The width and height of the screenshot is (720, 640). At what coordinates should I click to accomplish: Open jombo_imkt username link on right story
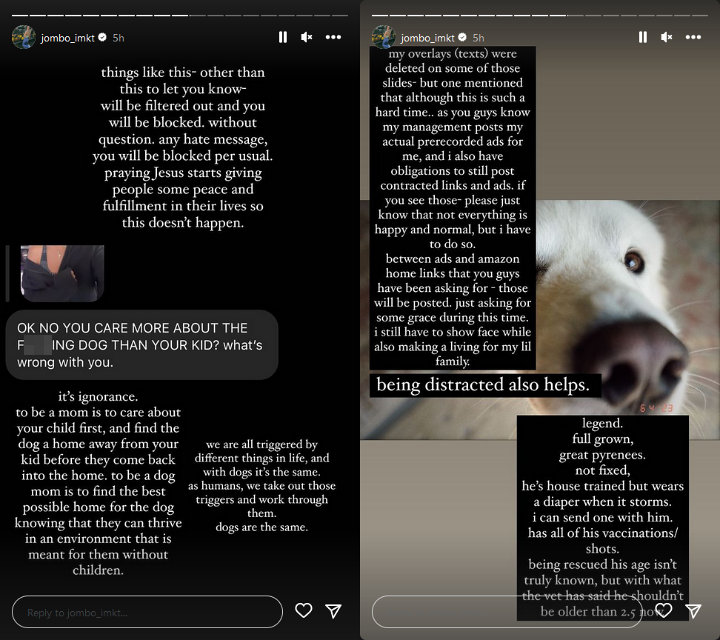428,38
